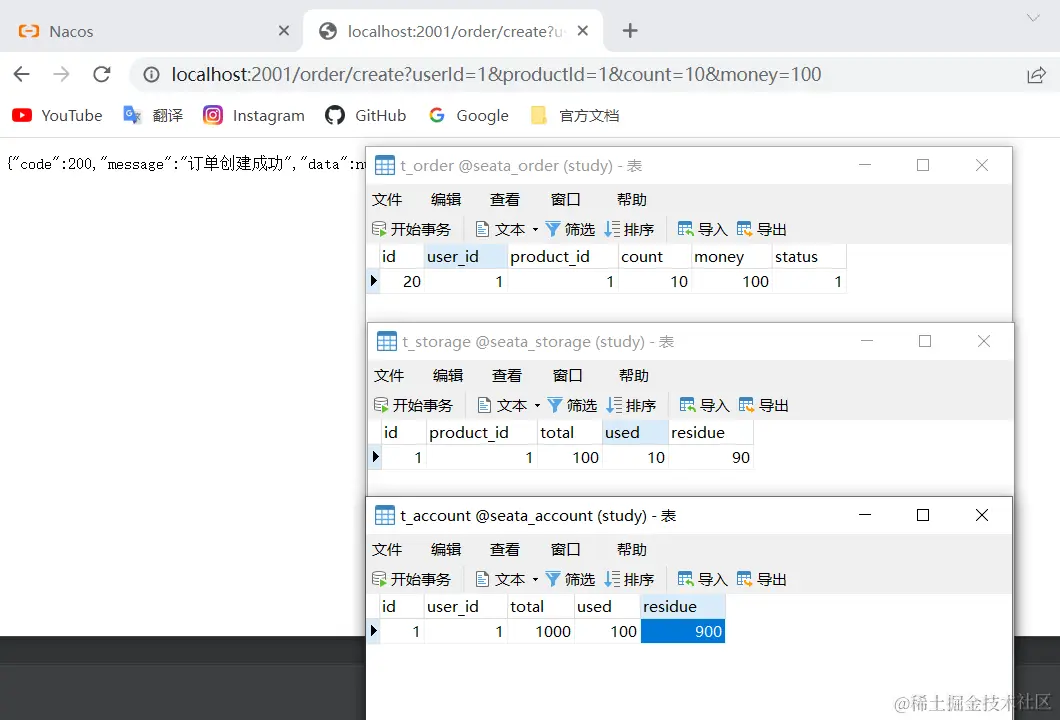Open 编辑 menu in t_order window
Image resolution: width=1060 pixels, height=720 pixels.
pyautogui.click(x=445, y=199)
